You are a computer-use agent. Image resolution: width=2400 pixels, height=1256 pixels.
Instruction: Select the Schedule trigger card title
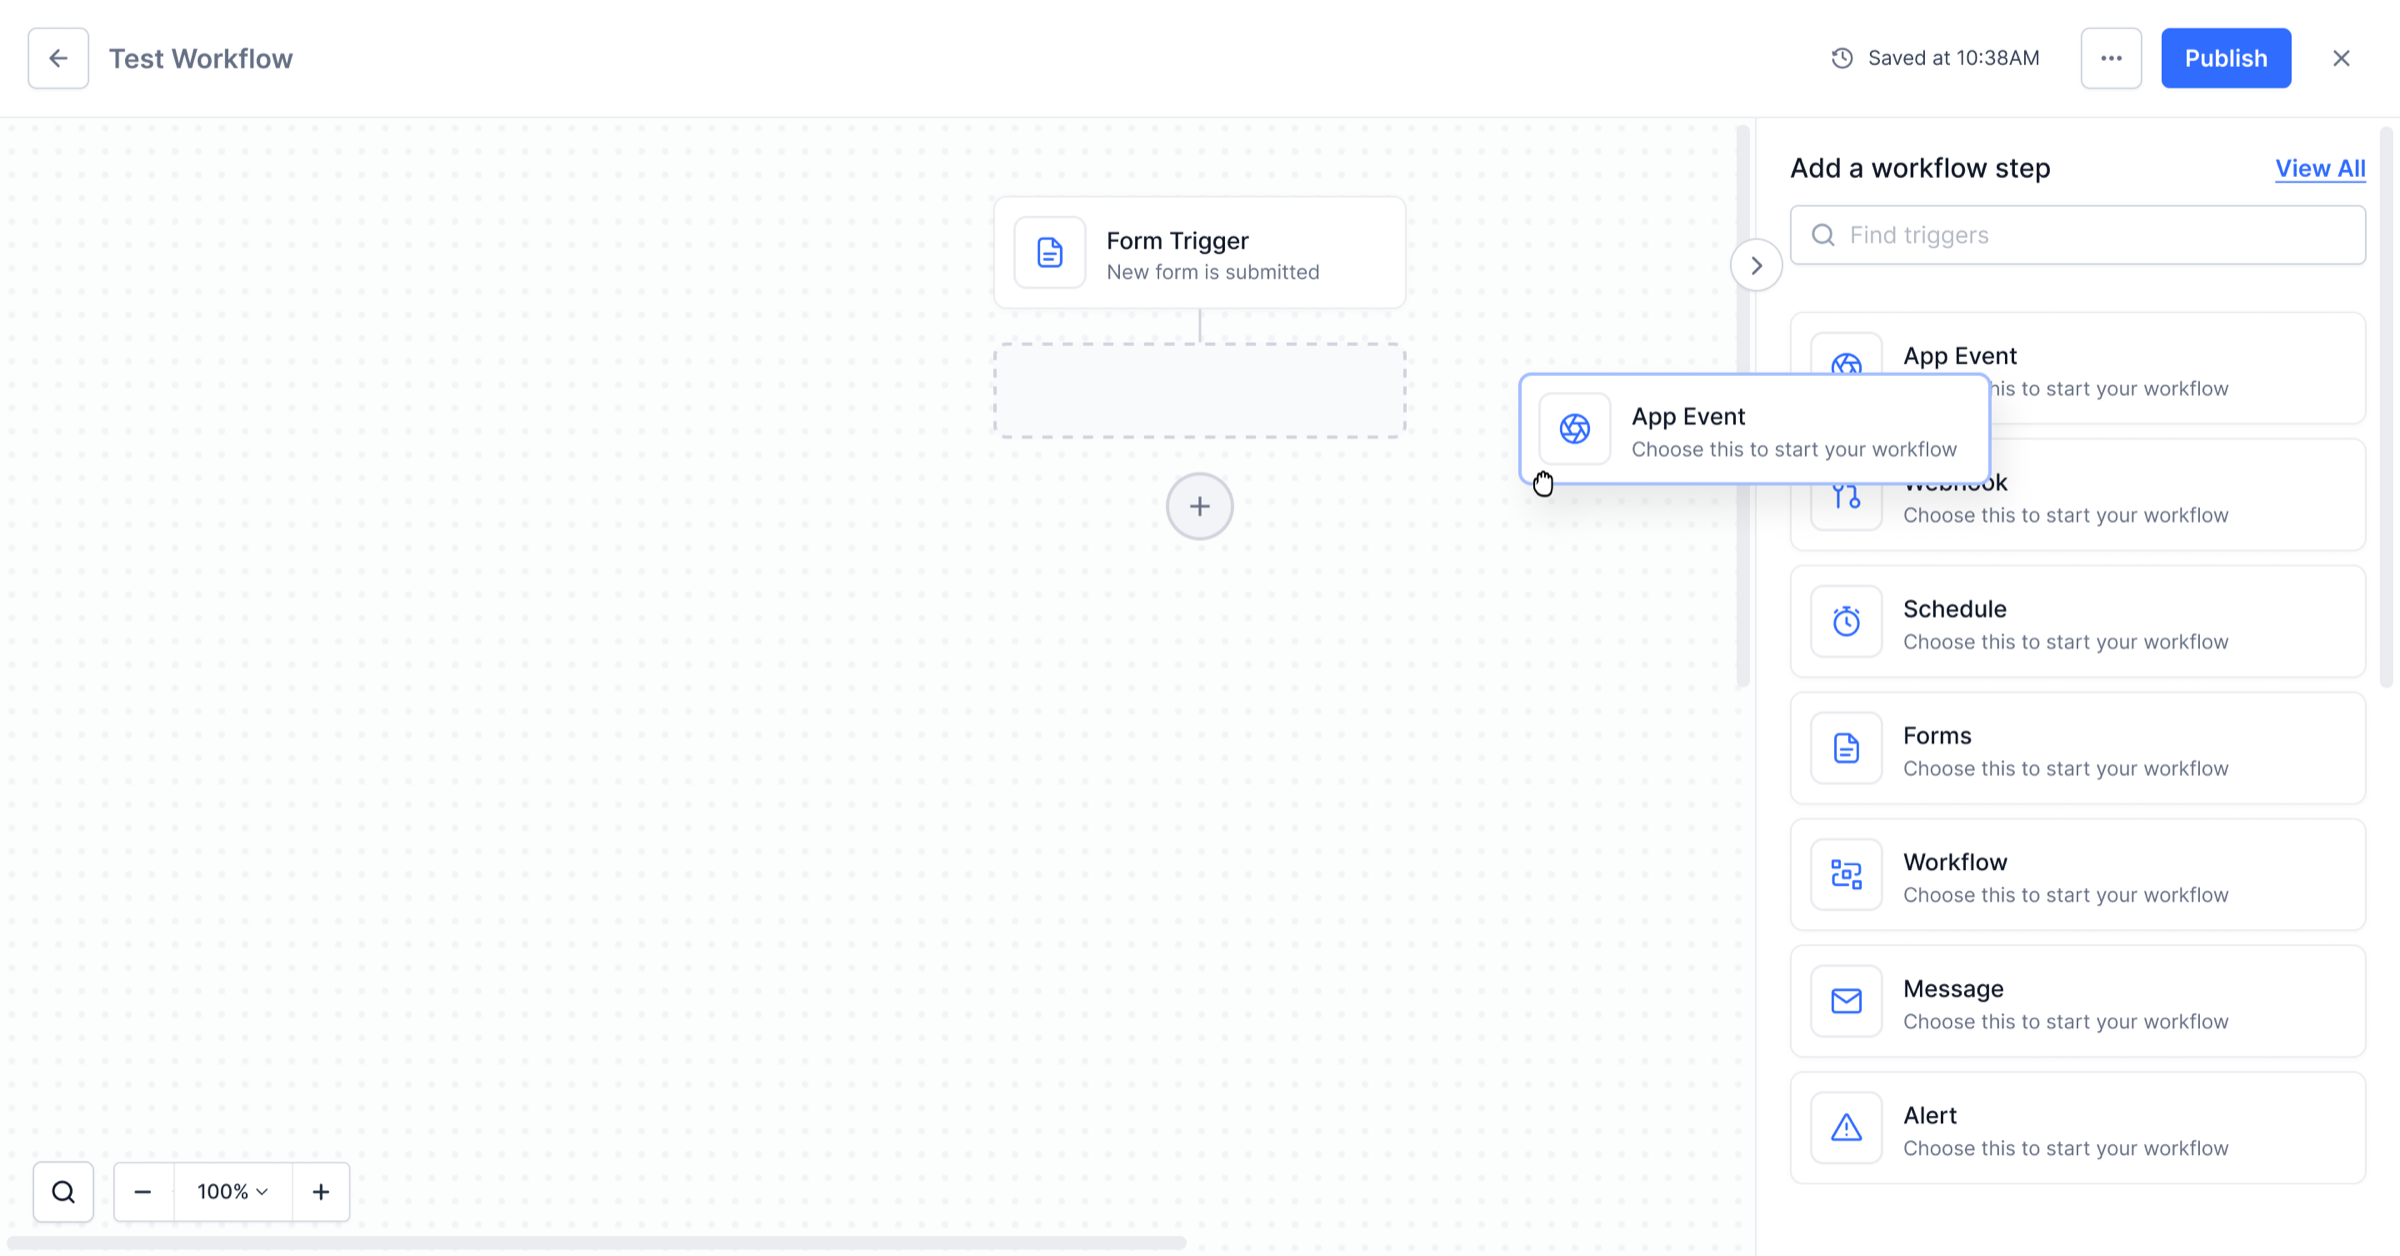(x=1954, y=609)
